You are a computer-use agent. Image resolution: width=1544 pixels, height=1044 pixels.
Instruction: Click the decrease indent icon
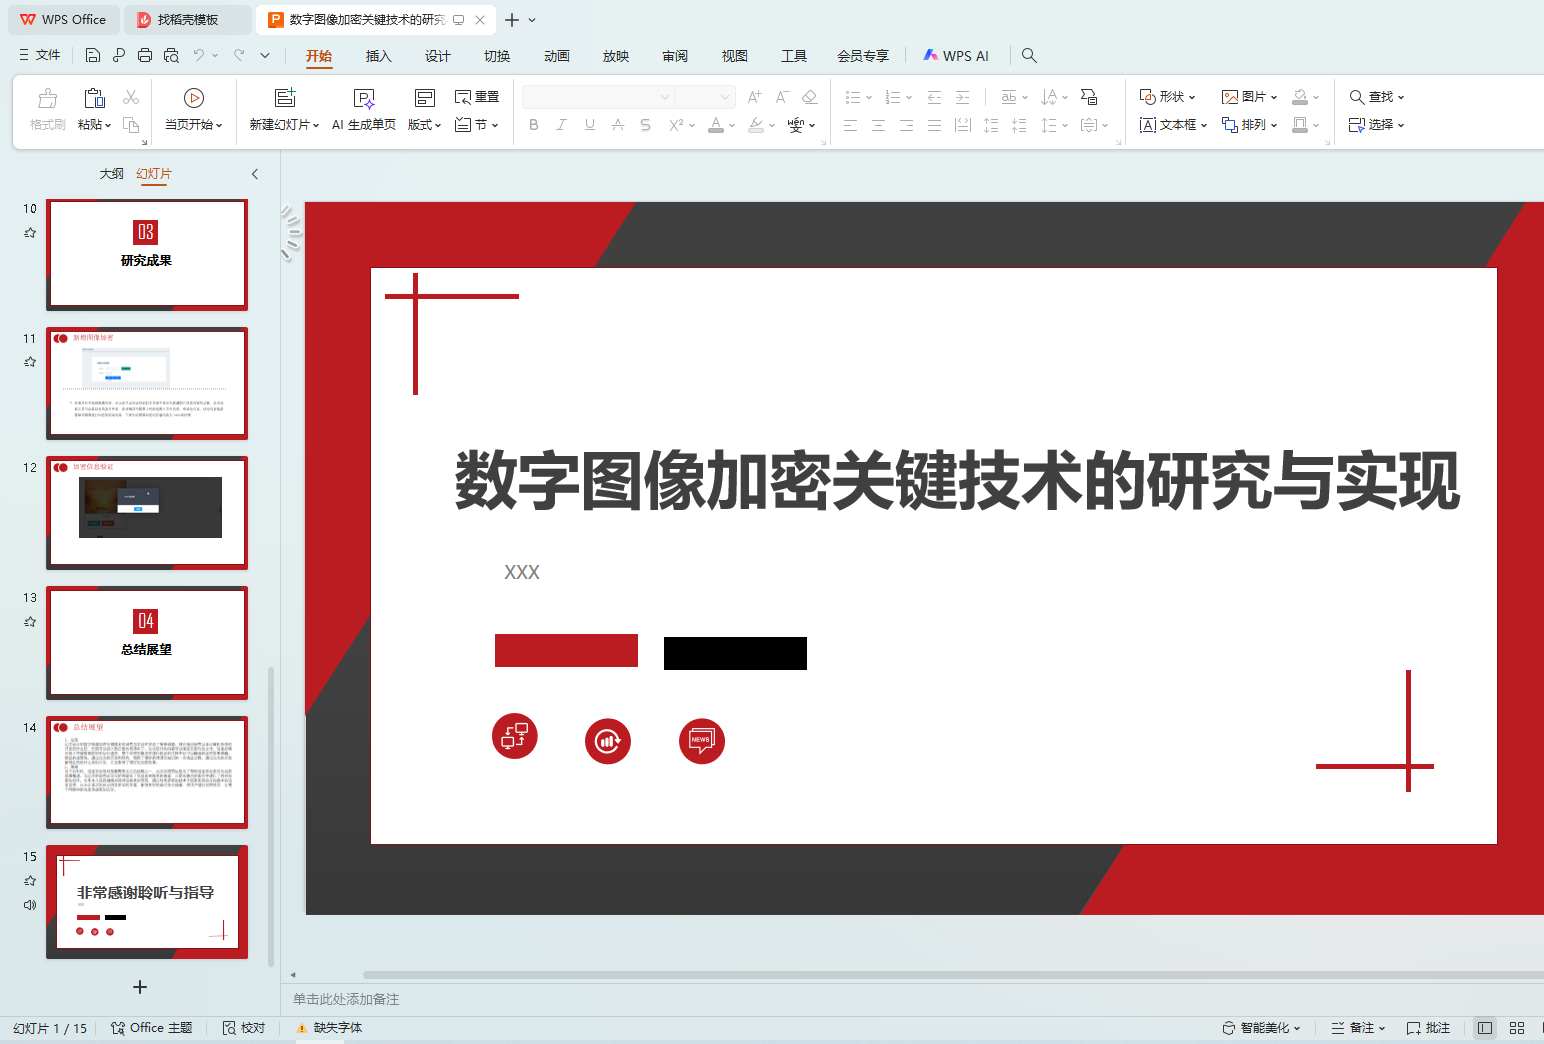pos(934,97)
